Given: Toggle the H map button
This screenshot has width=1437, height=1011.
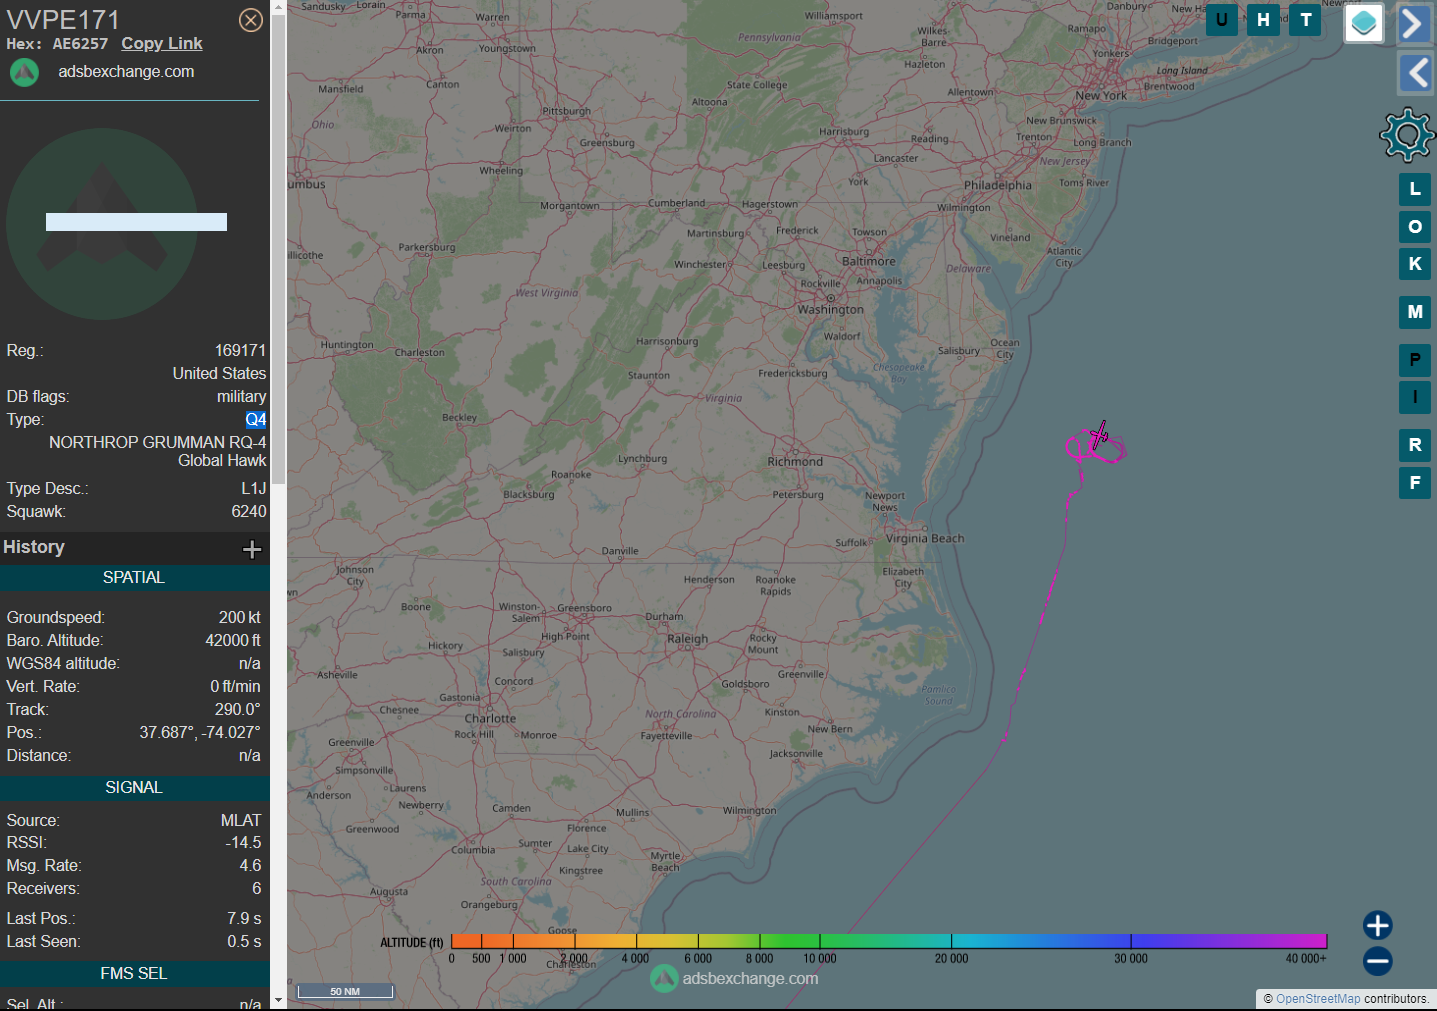Looking at the screenshot, I should pyautogui.click(x=1264, y=20).
